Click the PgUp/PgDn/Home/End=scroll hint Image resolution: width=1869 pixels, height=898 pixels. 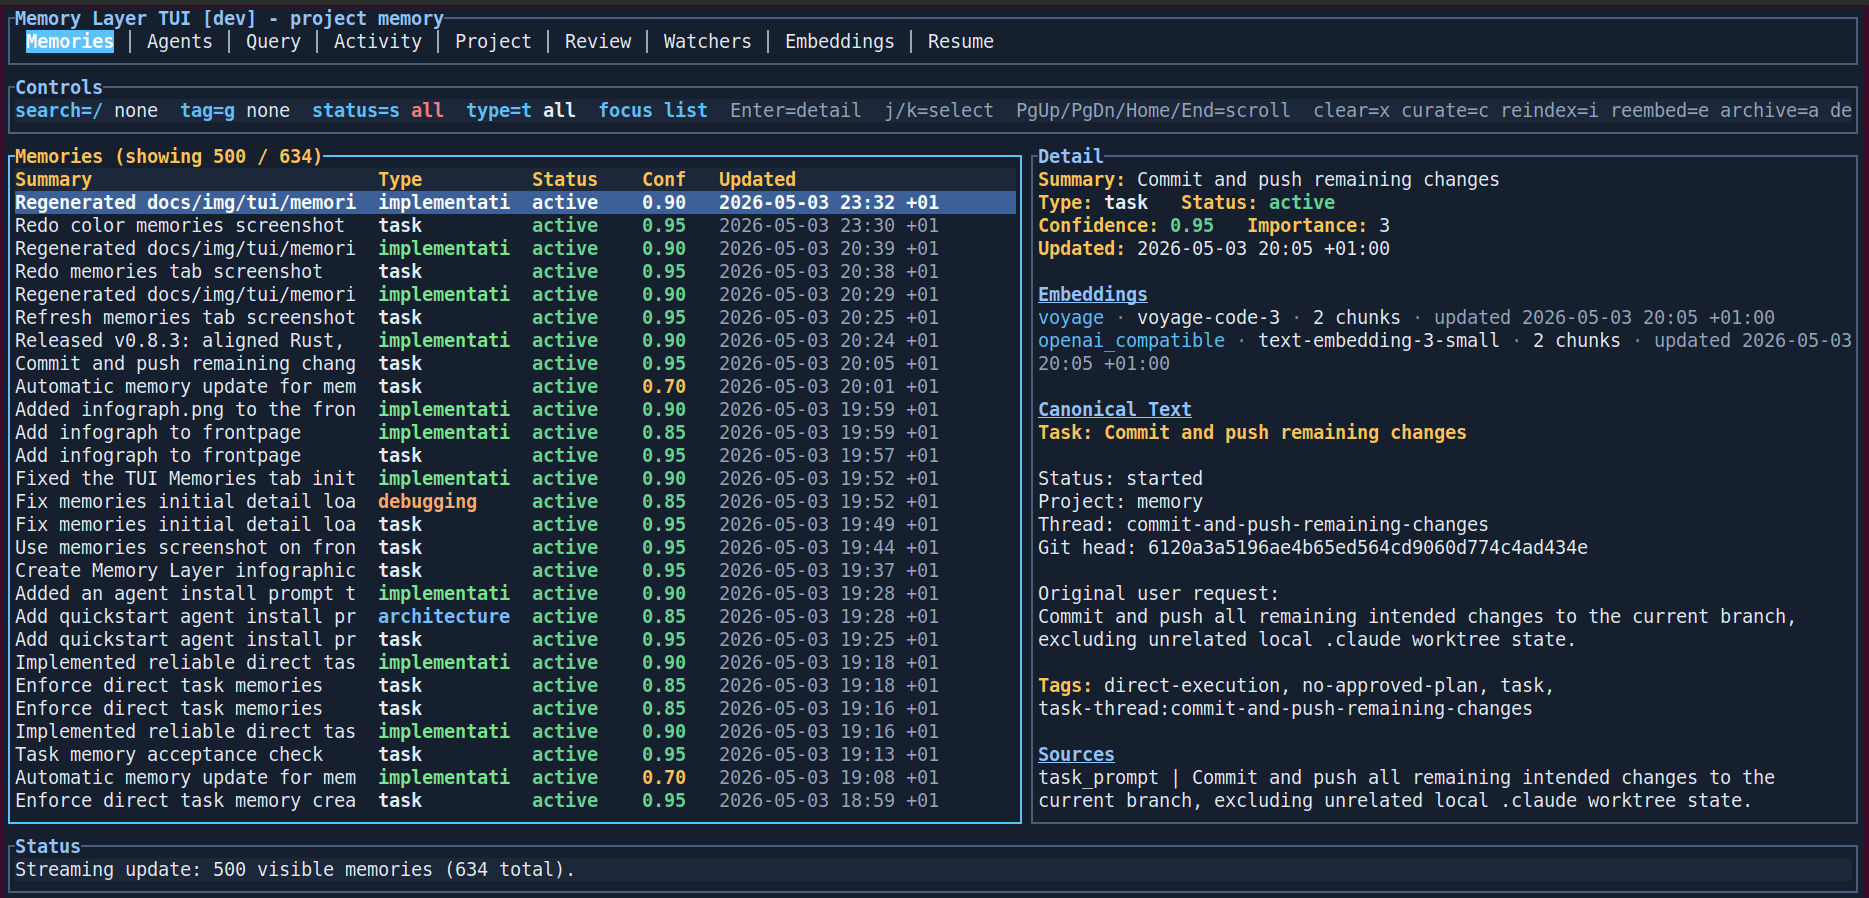[x=1153, y=110]
